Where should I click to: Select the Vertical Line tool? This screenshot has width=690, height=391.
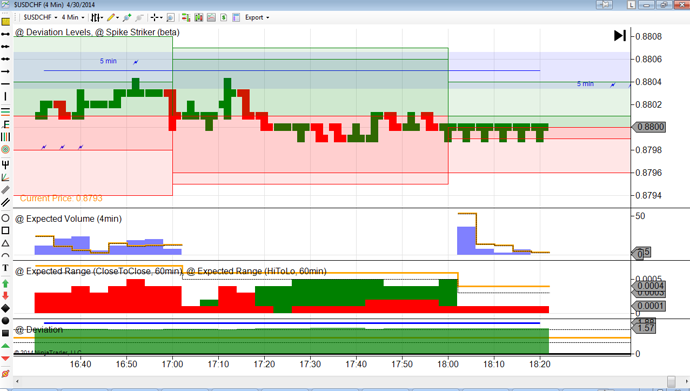click(5, 96)
